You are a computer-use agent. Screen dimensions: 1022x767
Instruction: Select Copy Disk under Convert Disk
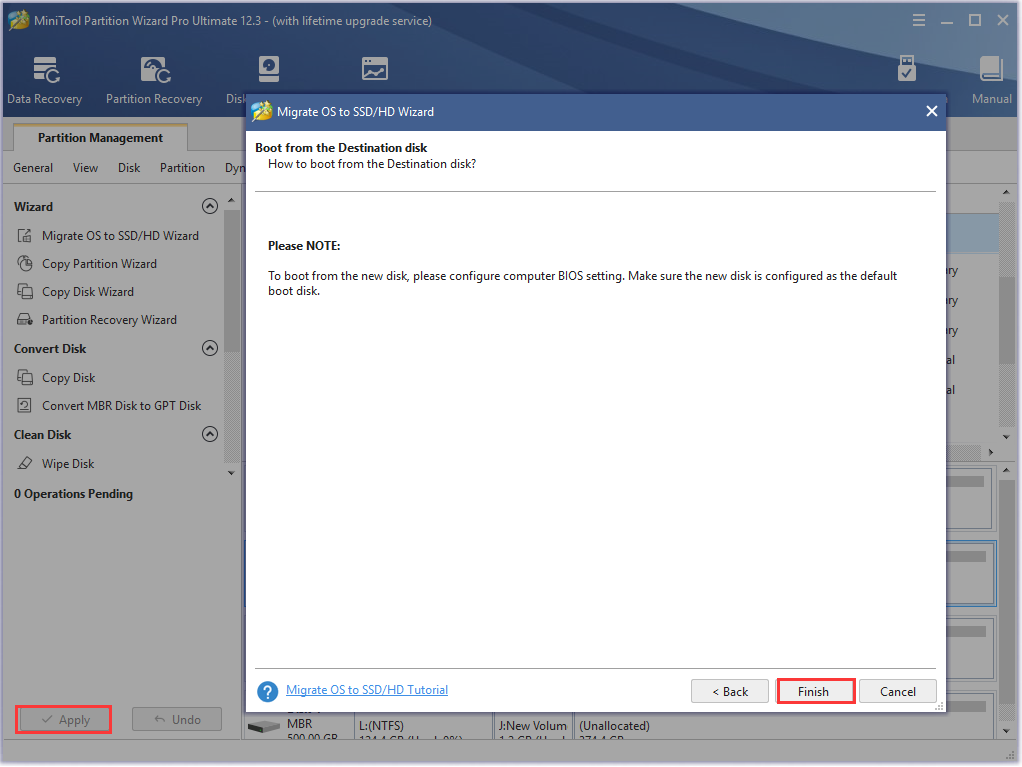pos(68,377)
